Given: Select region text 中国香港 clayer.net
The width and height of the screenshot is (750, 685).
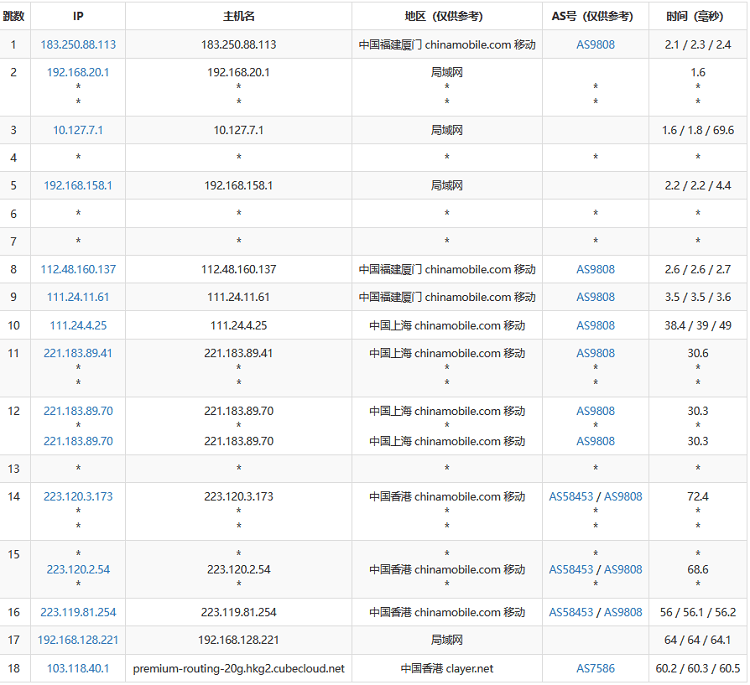Looking at the screenshot, I should point(447,669).
